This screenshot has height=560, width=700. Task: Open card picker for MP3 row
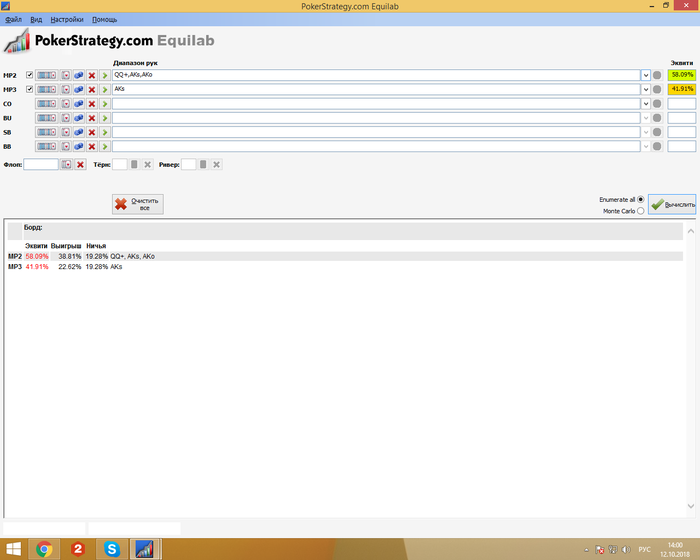66,90
